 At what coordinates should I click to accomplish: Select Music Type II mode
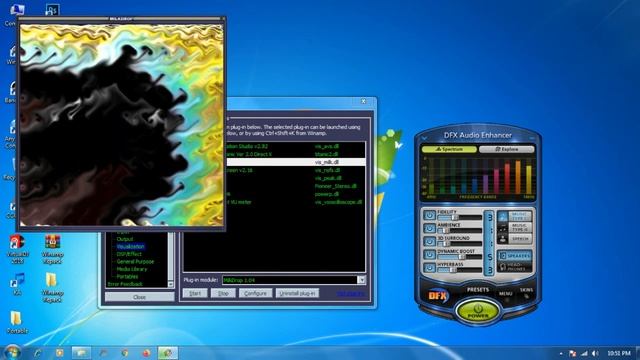click(x=515, y=227)
